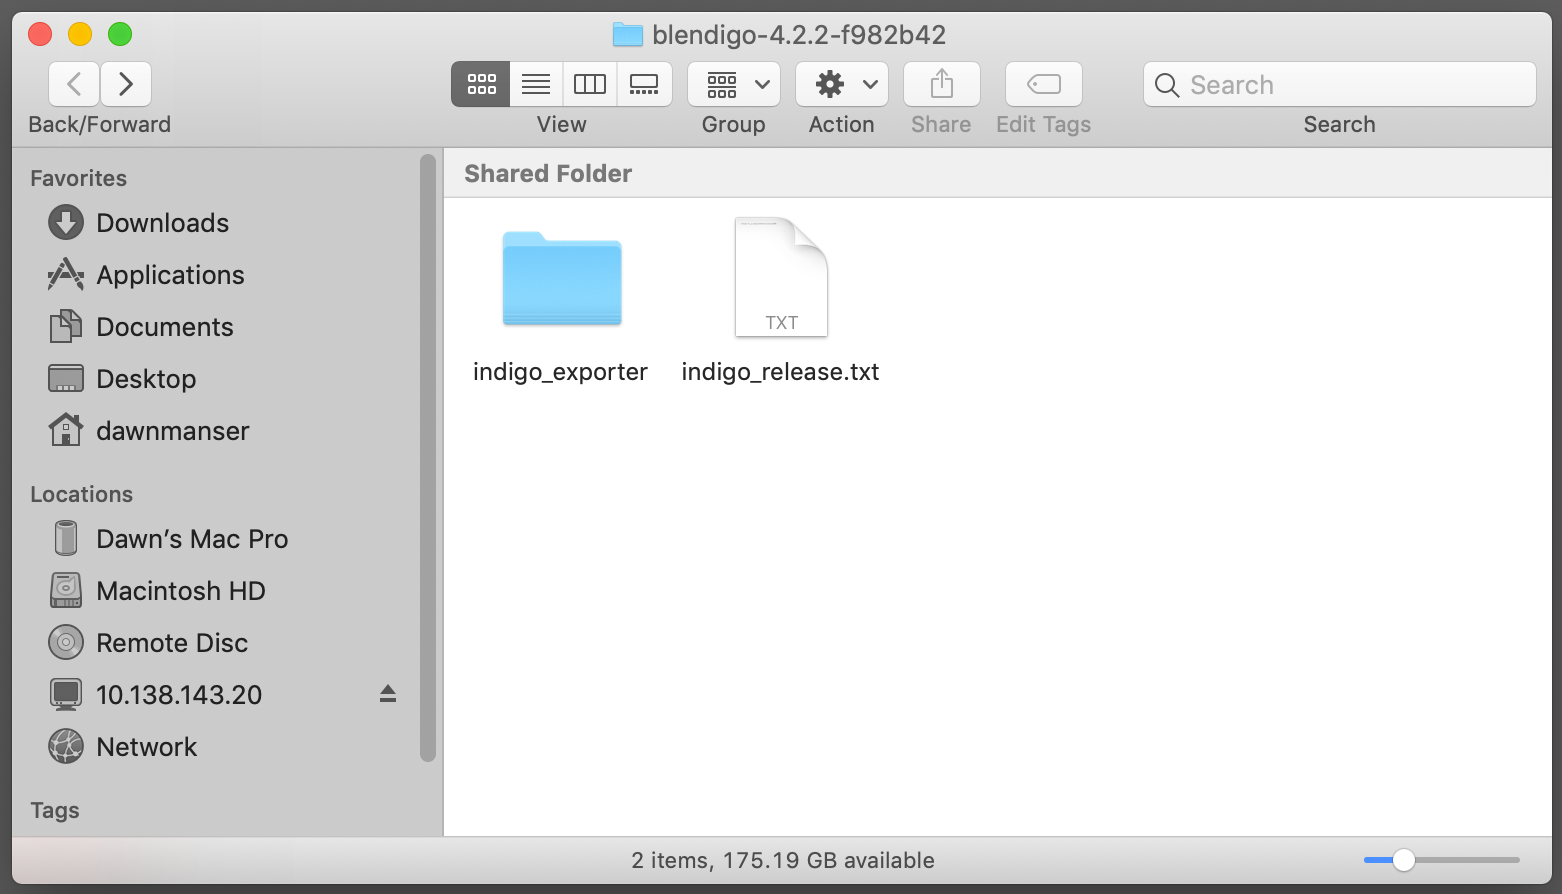The width and height of the screenshot is (1562, 894).
Task: Switch to list view mode
Action: [536, 84]
